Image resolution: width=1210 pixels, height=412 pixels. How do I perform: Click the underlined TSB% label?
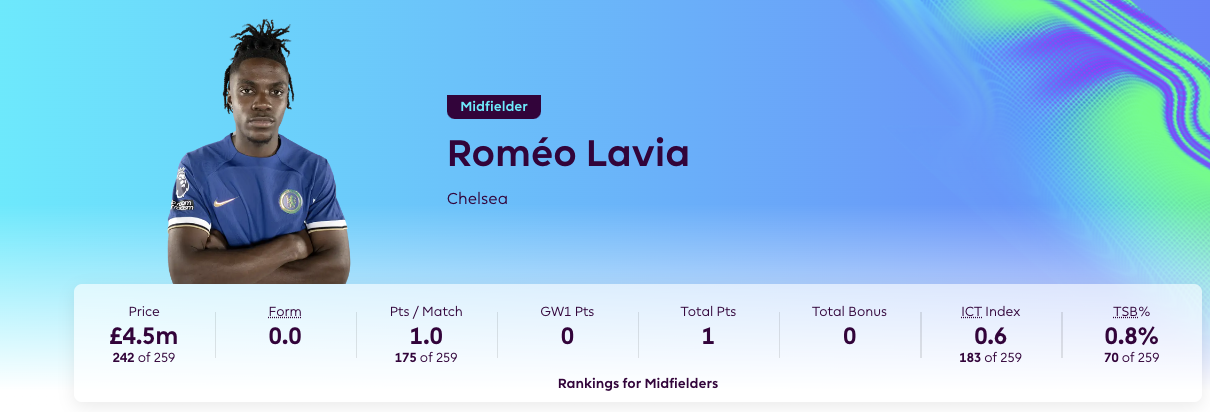pos(1131,312)
